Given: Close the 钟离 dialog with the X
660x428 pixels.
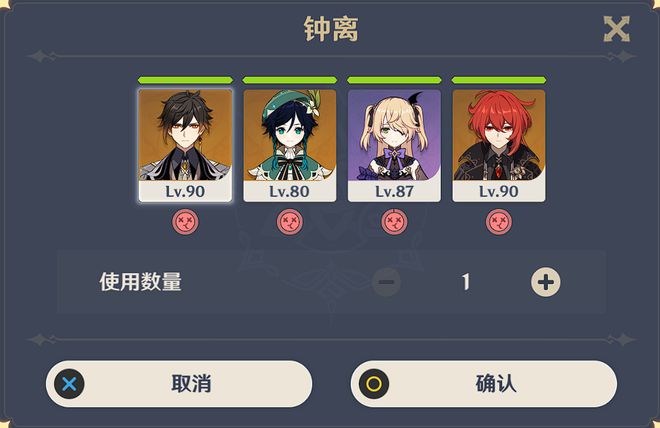Looking at the screenshot, I should 617,29.
